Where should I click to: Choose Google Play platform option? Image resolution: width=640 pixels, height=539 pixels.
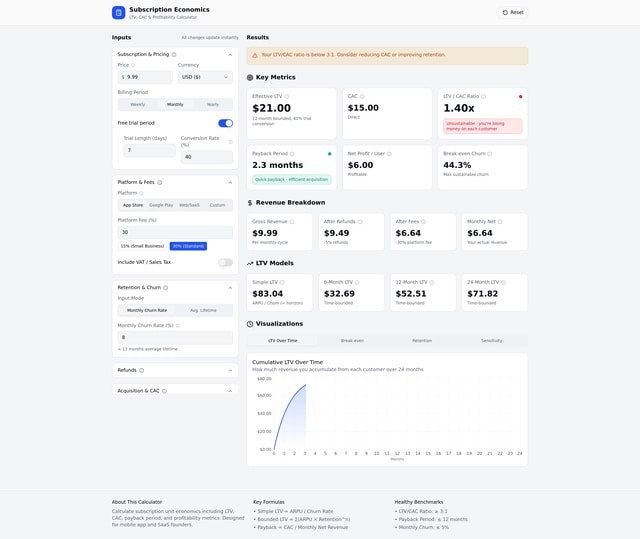(x=161, y=205)
